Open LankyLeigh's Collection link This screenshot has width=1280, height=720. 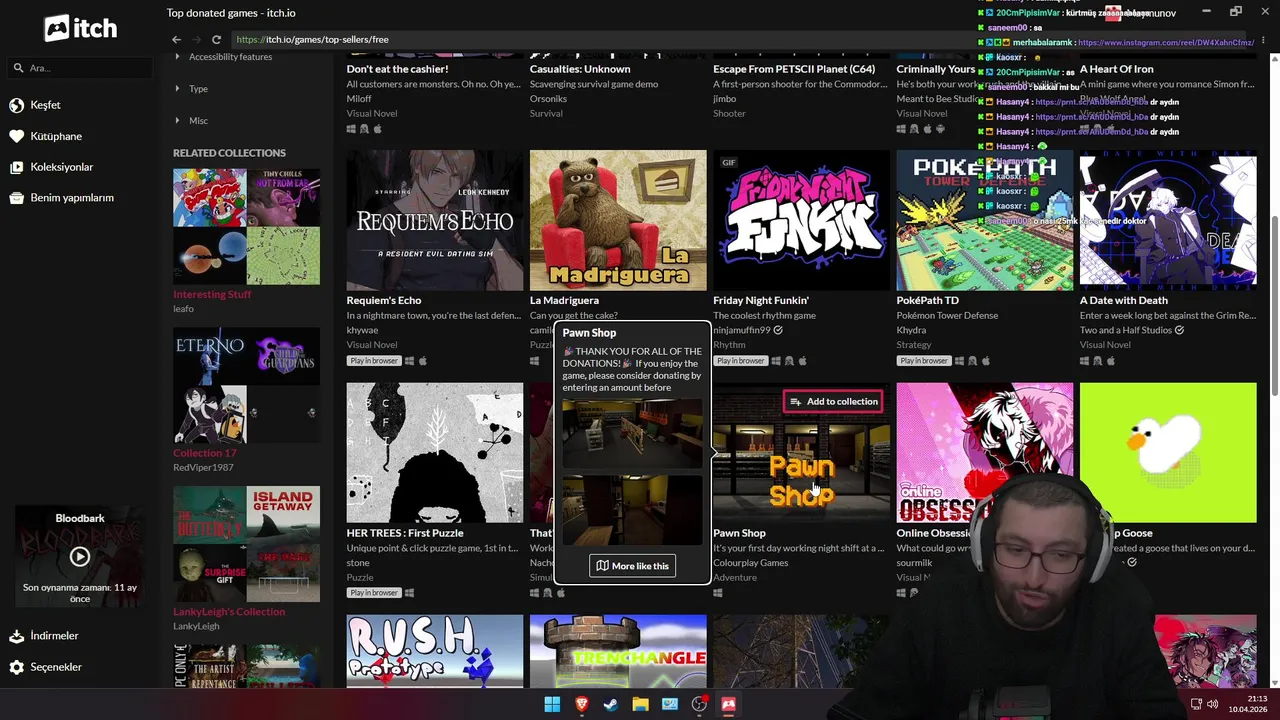229,611
